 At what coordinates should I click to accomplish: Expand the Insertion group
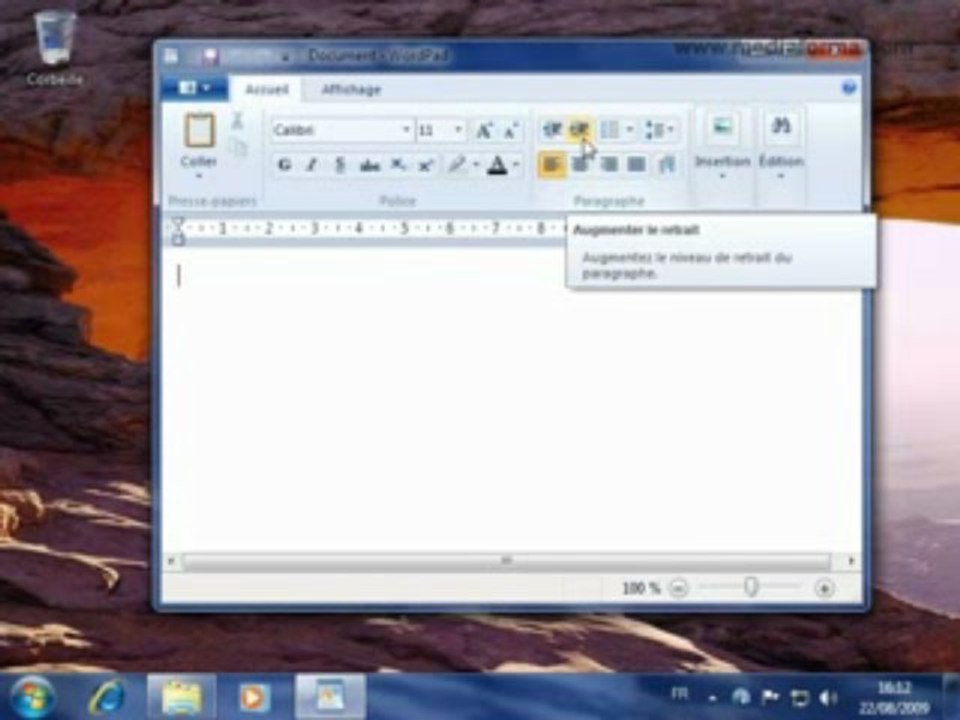(722, 147)
